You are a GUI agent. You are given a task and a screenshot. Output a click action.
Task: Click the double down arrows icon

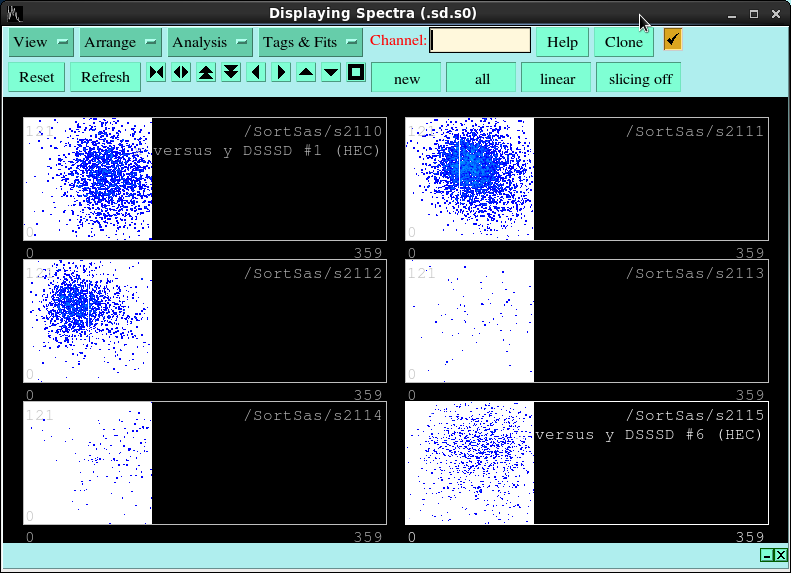[x=231, y=73]
